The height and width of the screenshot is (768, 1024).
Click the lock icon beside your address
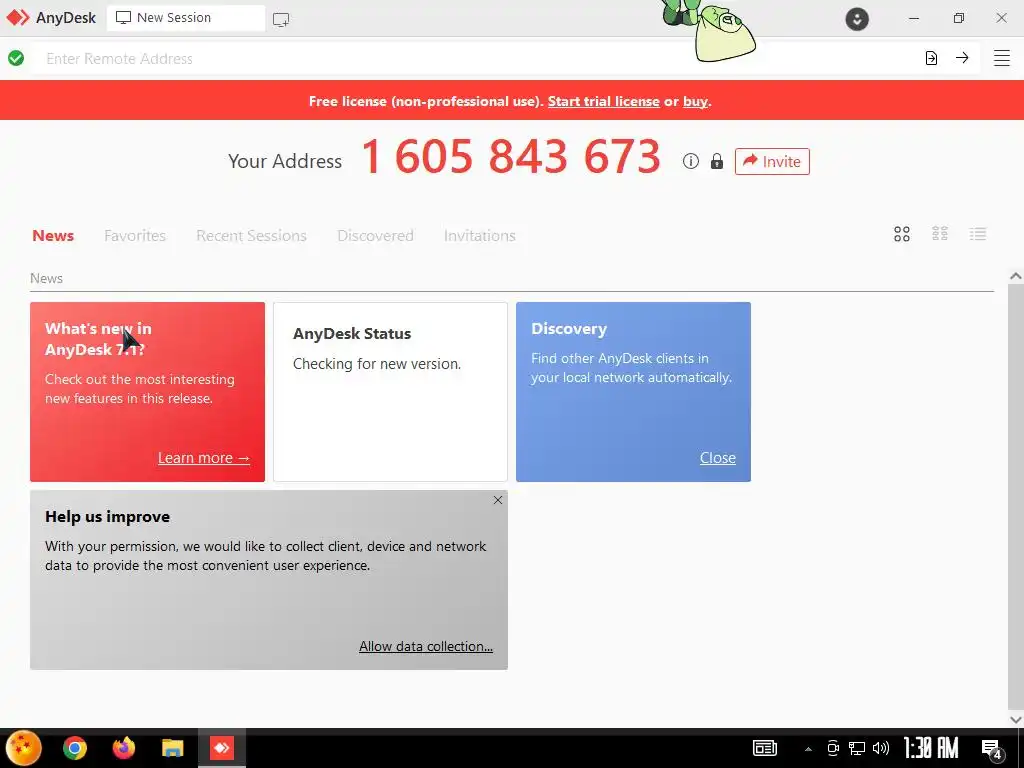point(717,161)
